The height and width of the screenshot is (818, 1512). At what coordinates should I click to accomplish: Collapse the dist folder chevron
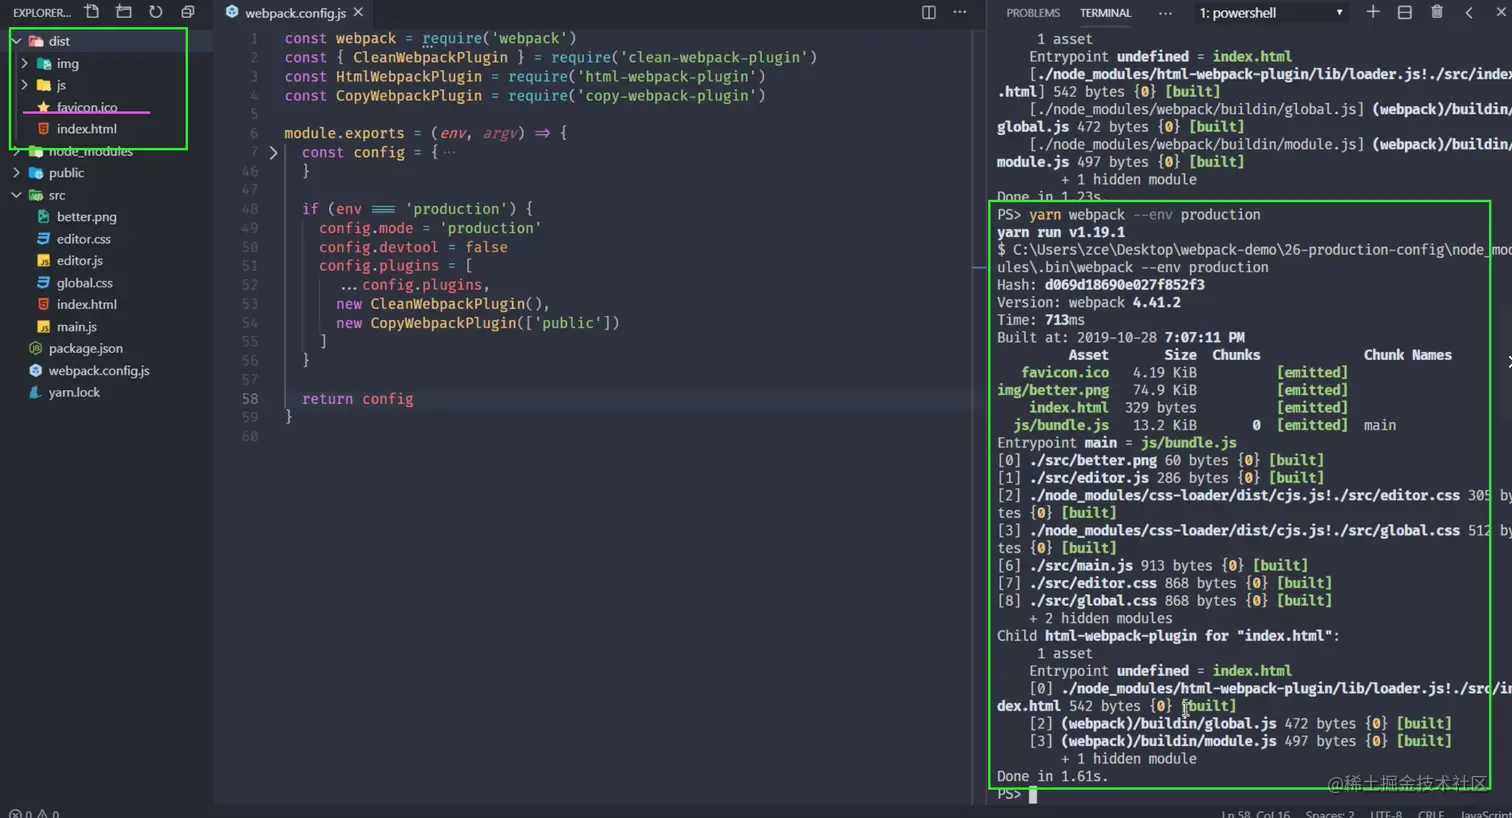(16, 41)
